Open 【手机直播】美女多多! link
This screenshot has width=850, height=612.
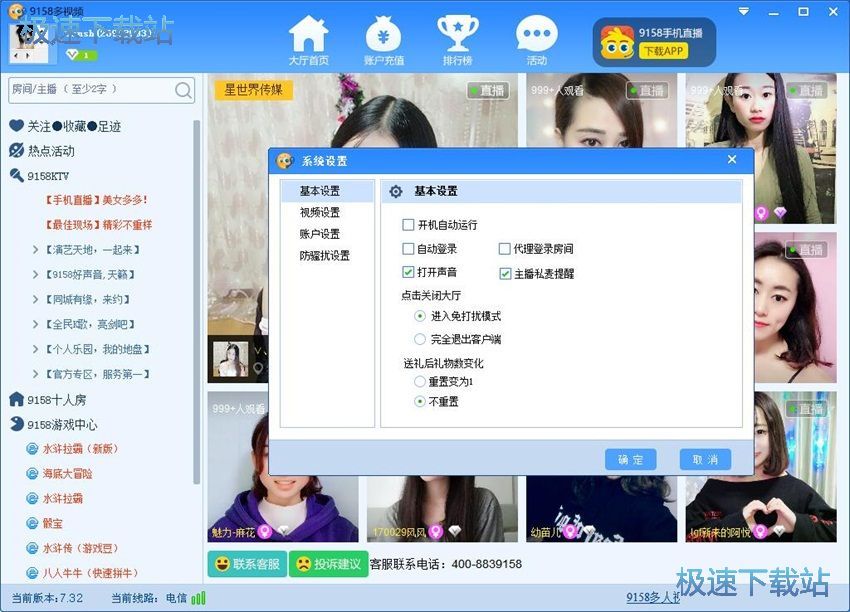[x=96, y=200]
